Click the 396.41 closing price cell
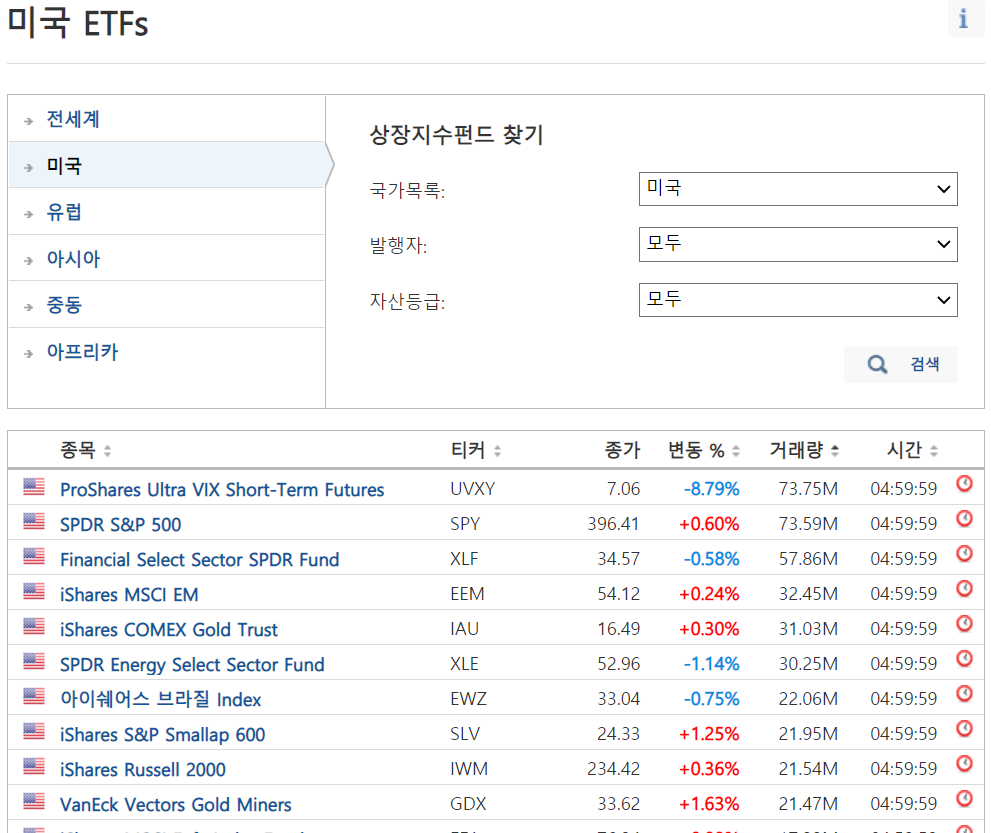991x833 pixels. [613, 524]
